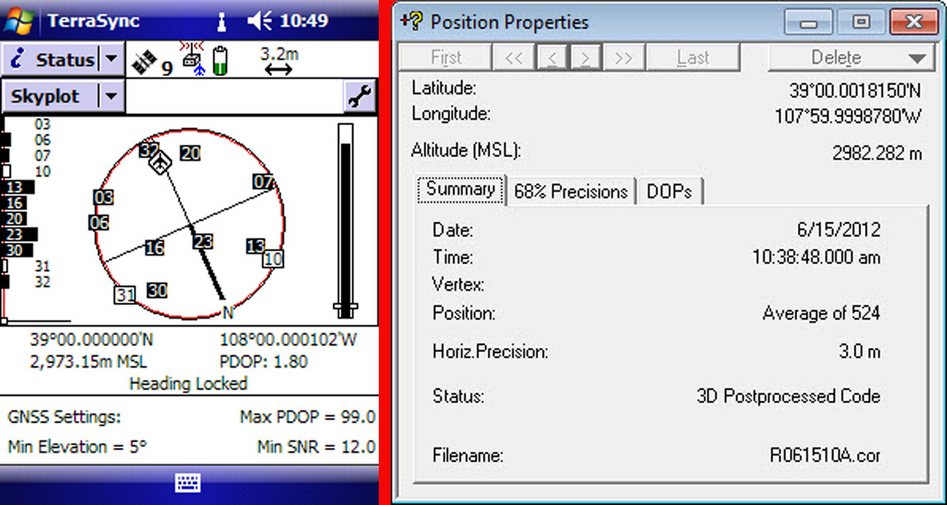Switch to the Summary tab
Screen dimensions: 947x505
pos(461,190)
